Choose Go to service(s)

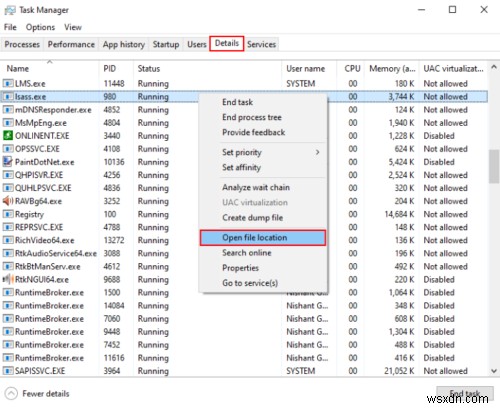[263, 283]
